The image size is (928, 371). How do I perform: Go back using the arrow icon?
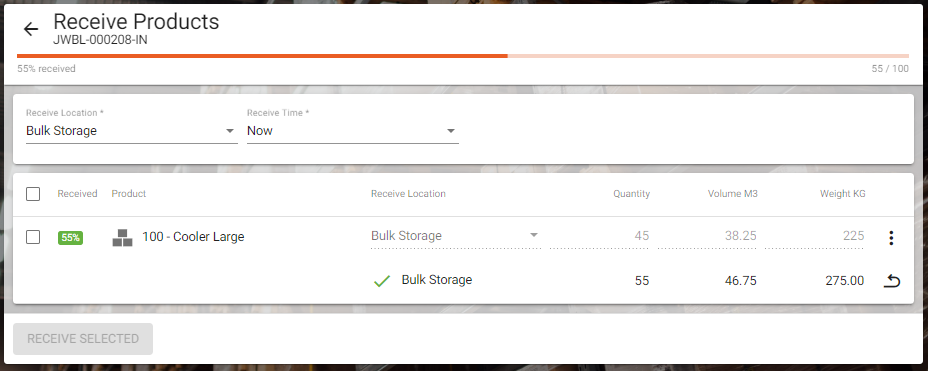click(30, 29)
